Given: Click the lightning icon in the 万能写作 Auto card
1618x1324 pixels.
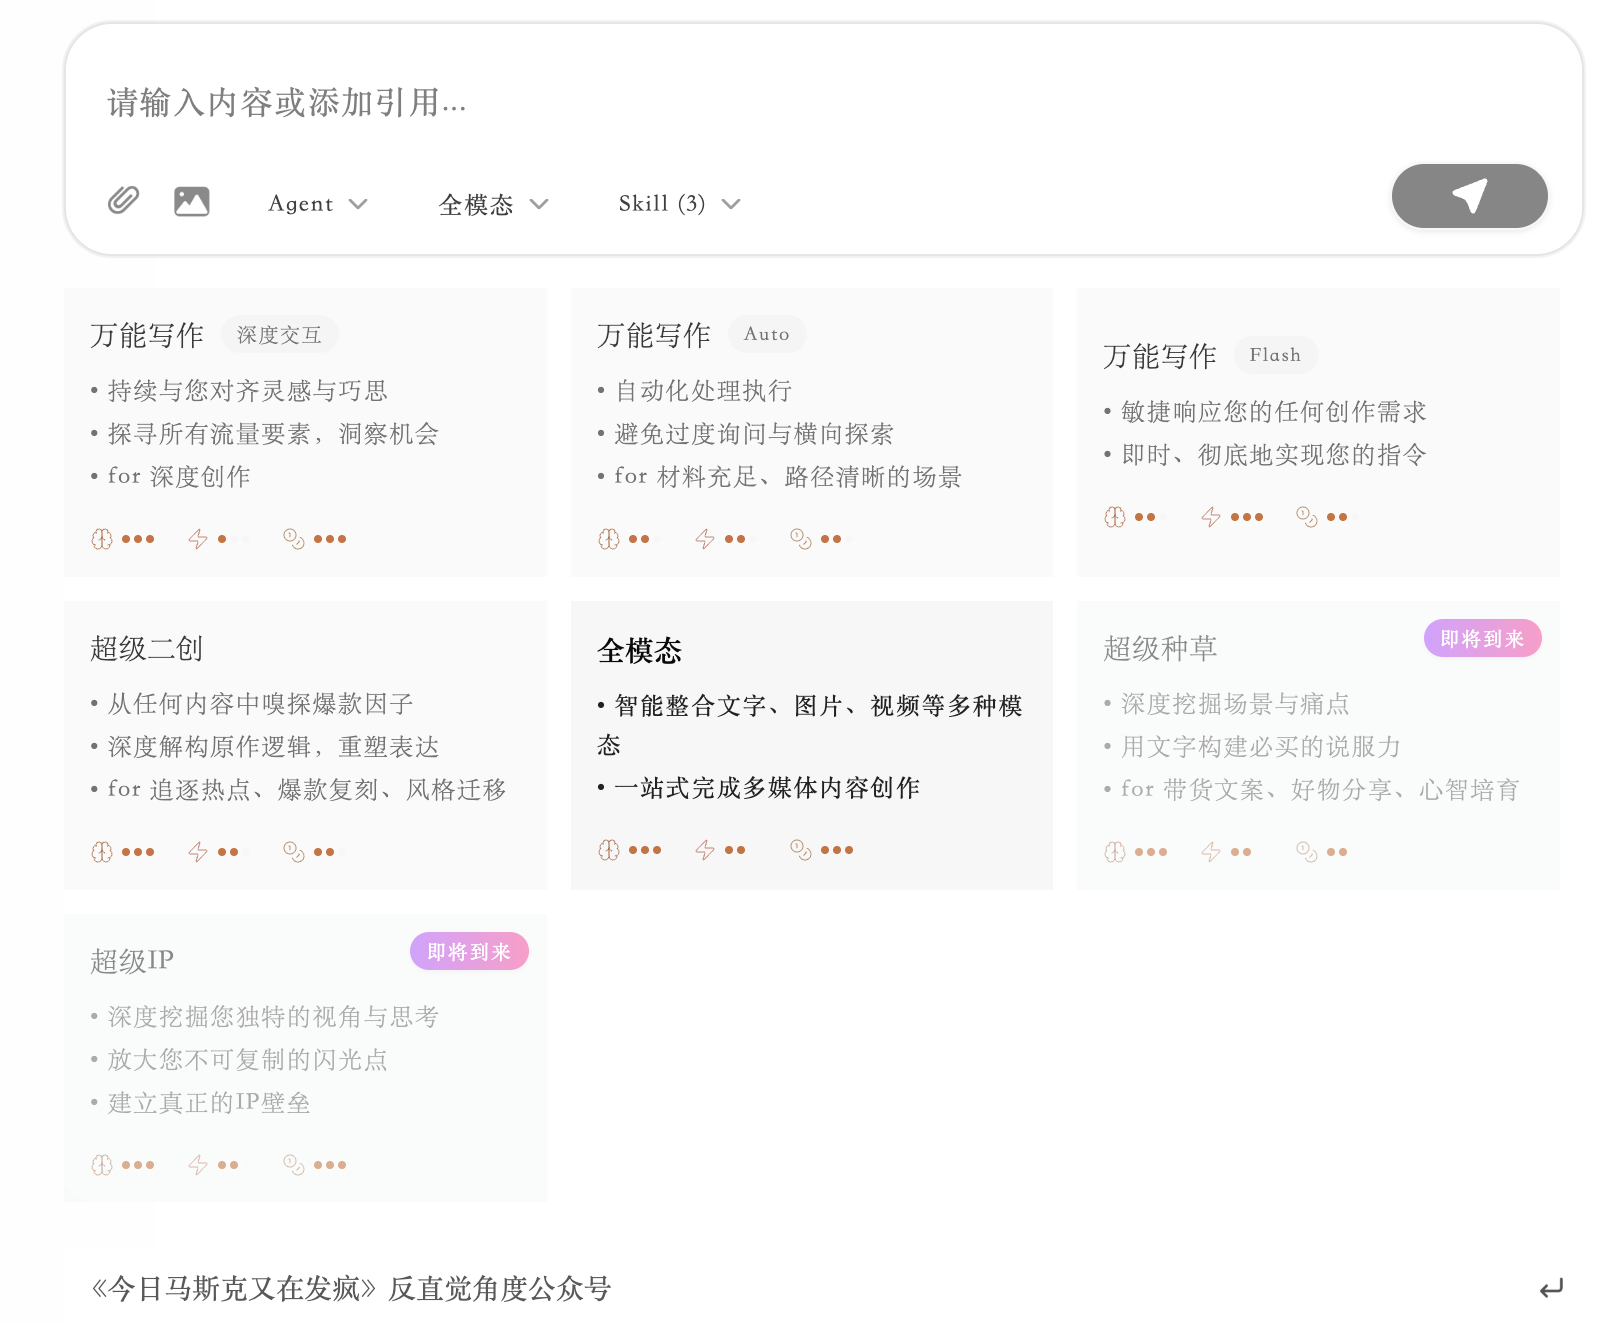Looking at the screenshot, I should coord(705,539).
